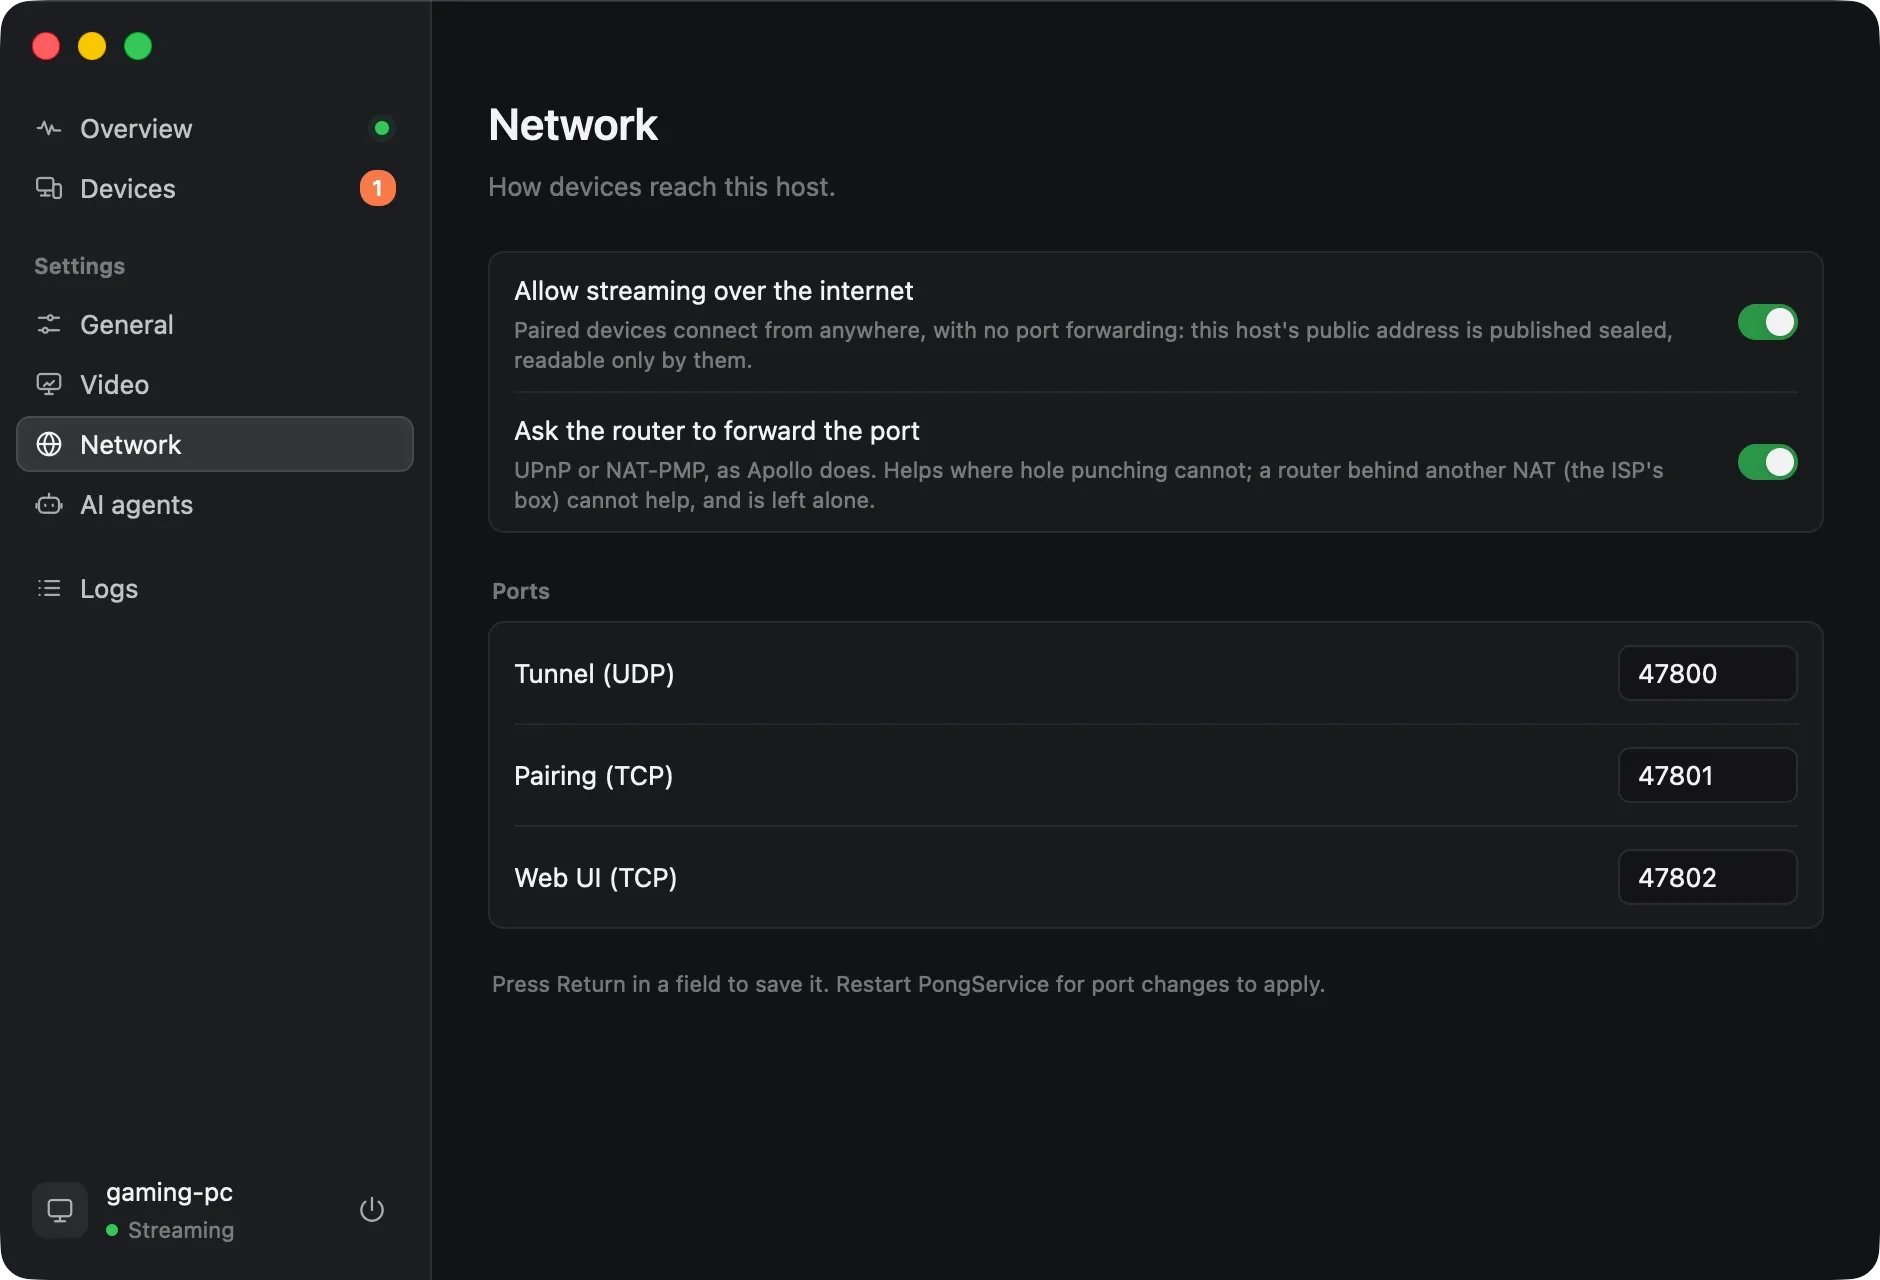Click the Overview pulse icon
This screenshot has height=1280, width=1880.
tap(49, 128)
